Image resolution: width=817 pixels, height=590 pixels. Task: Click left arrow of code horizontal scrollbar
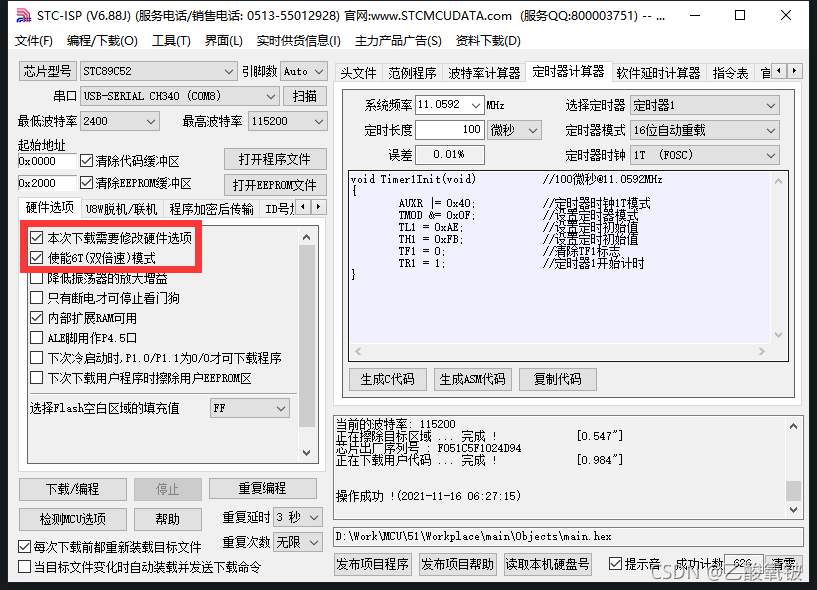click(358, 351)
